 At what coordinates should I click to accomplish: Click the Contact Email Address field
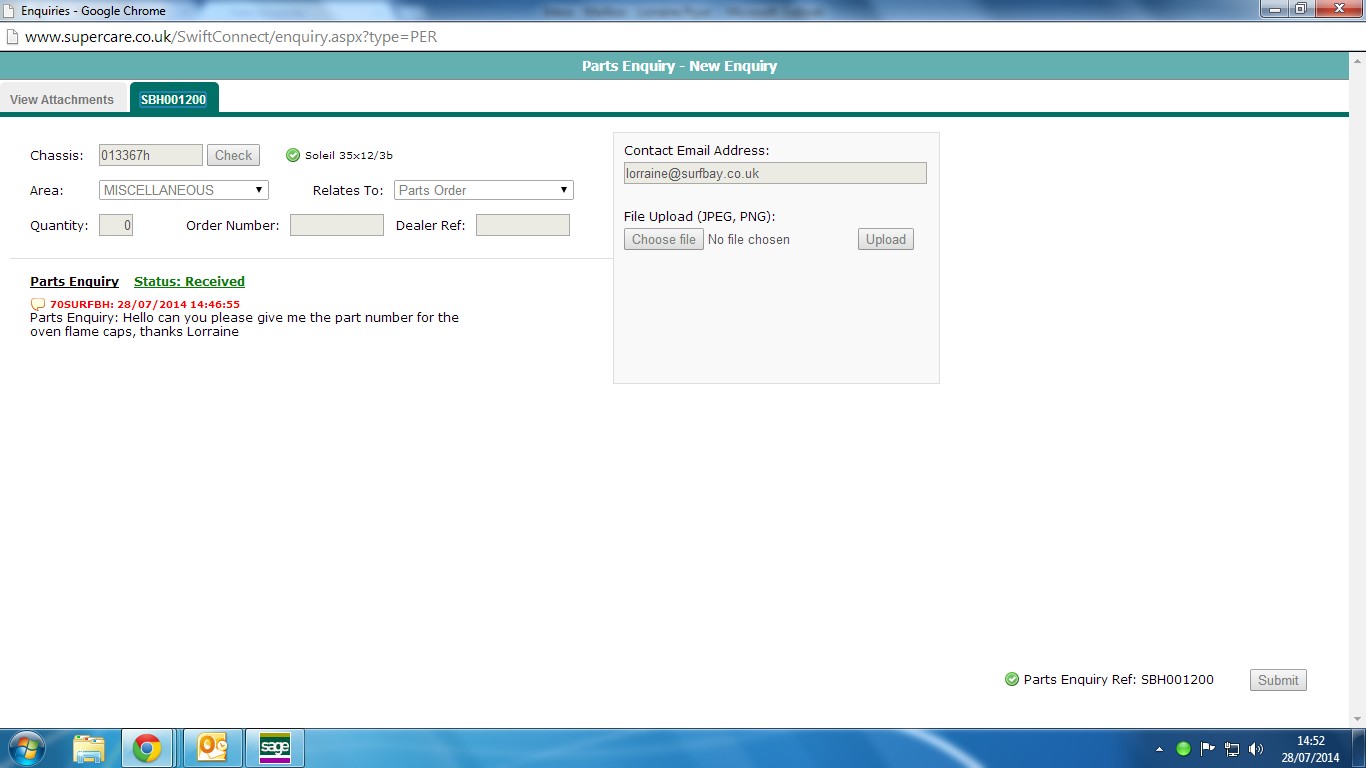775,173
